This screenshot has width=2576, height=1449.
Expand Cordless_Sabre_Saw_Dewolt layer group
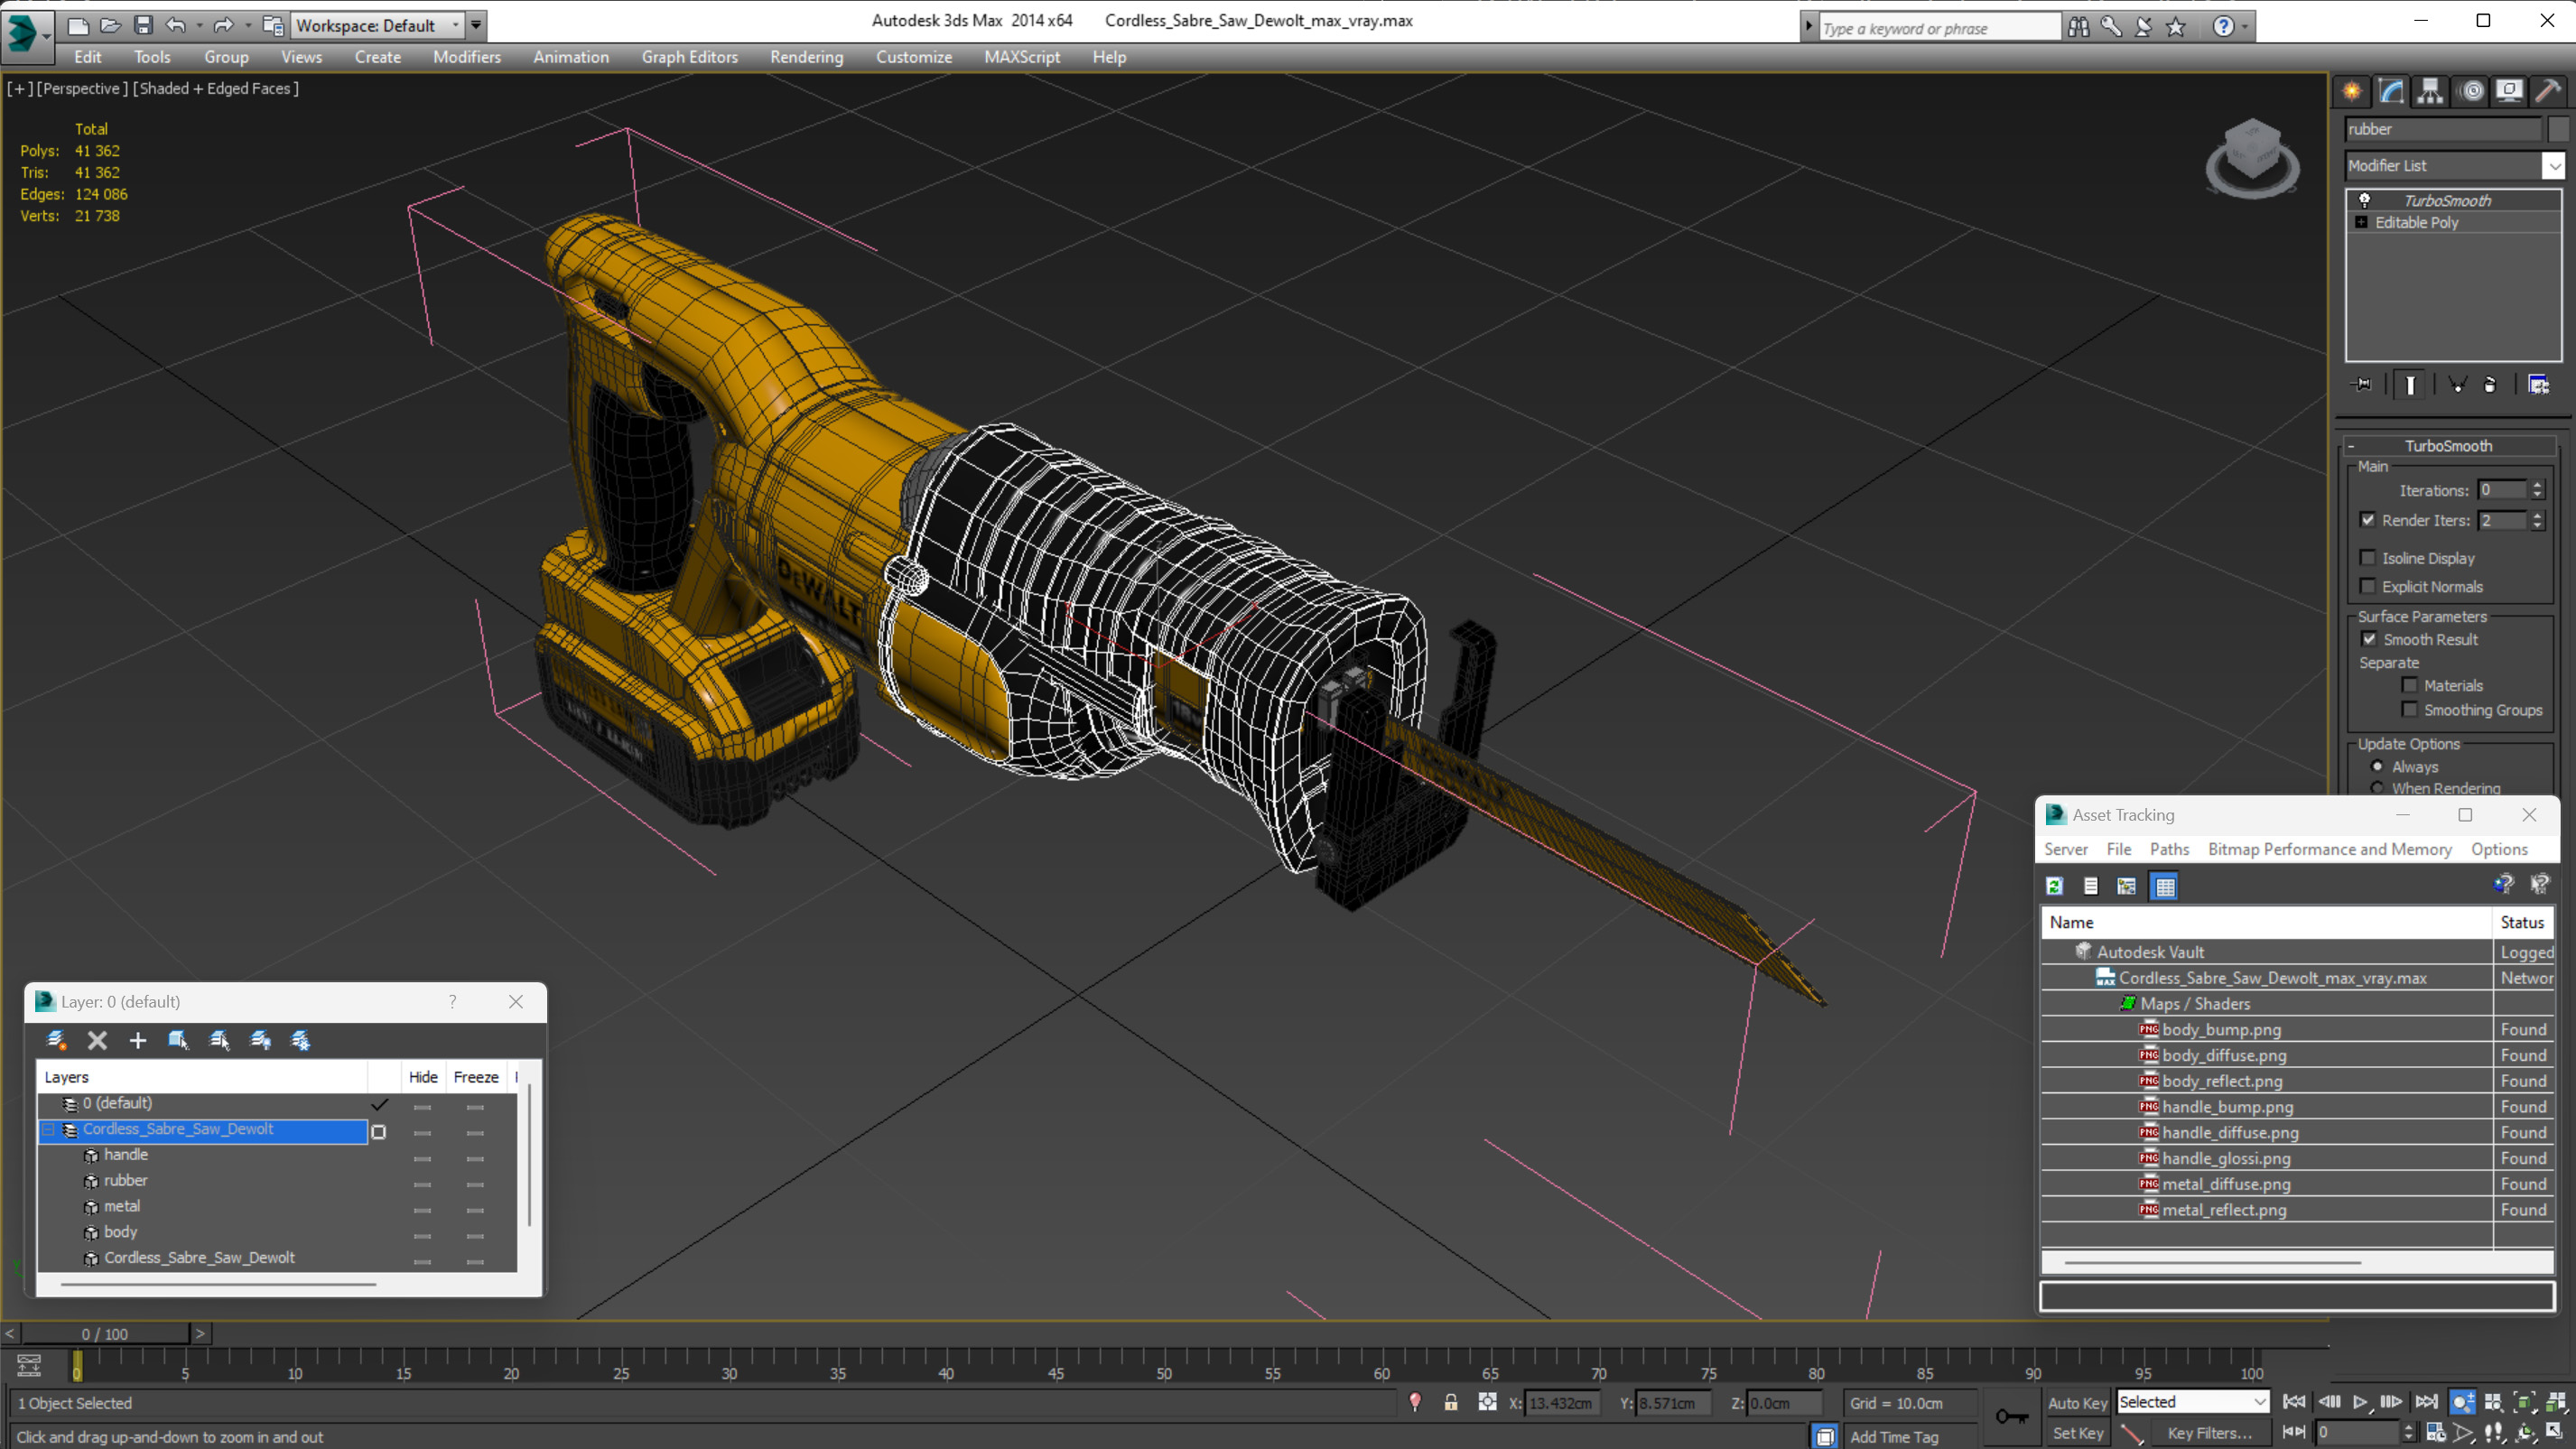50,1129
